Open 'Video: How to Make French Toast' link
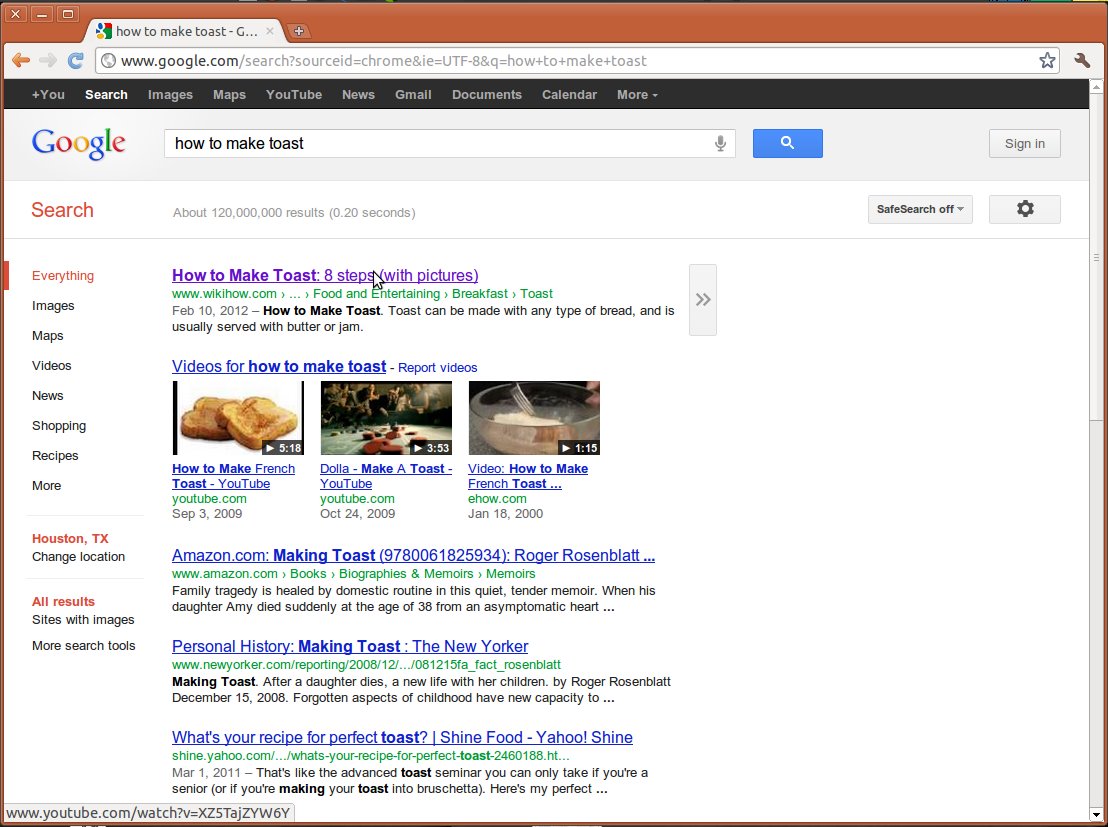 pos(528,476)
